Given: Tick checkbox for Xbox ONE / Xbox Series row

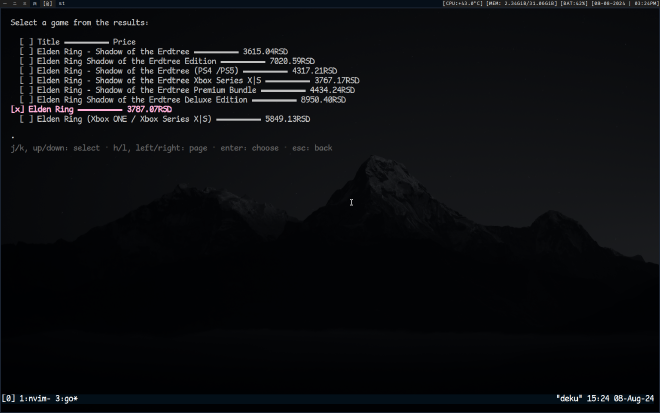Looking at the screenshot, I should tap(26, 120).
